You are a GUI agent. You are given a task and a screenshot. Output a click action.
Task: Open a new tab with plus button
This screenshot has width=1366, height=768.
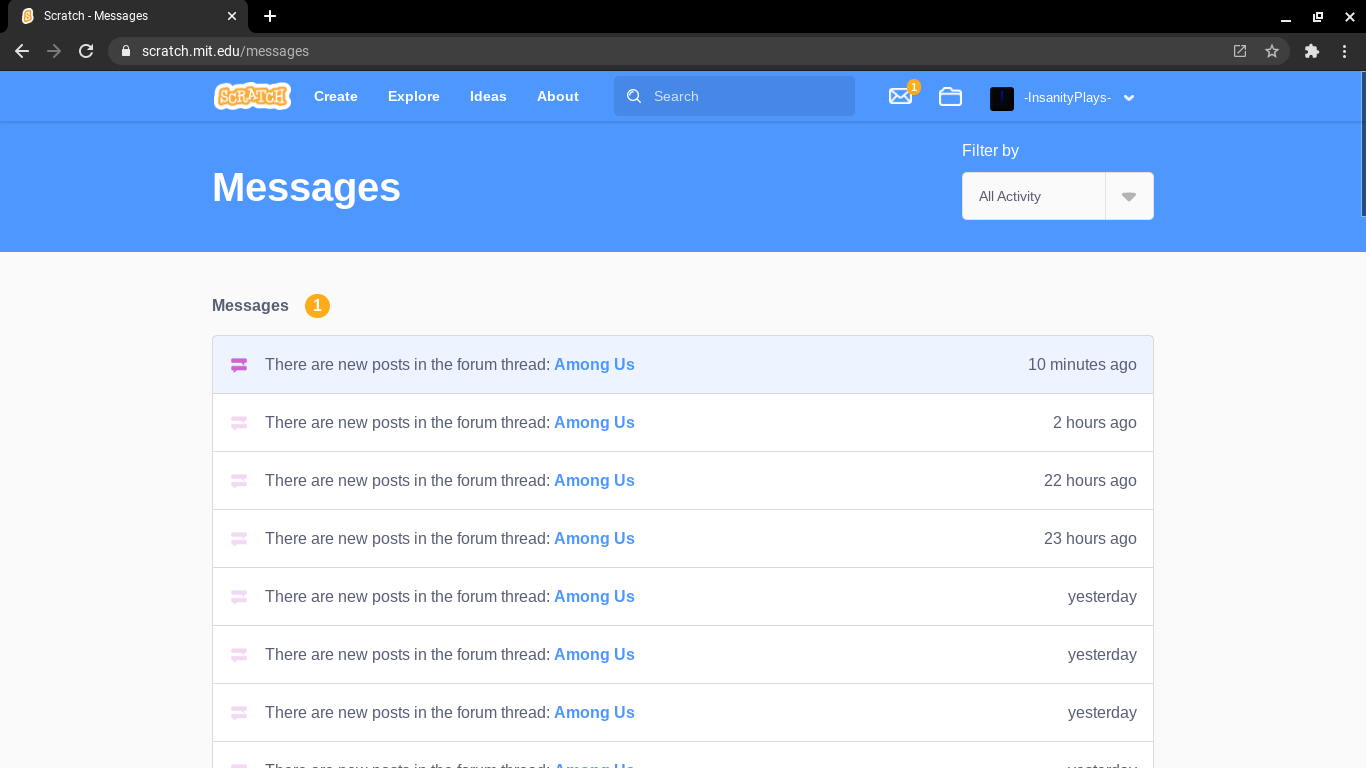point(270,16)
